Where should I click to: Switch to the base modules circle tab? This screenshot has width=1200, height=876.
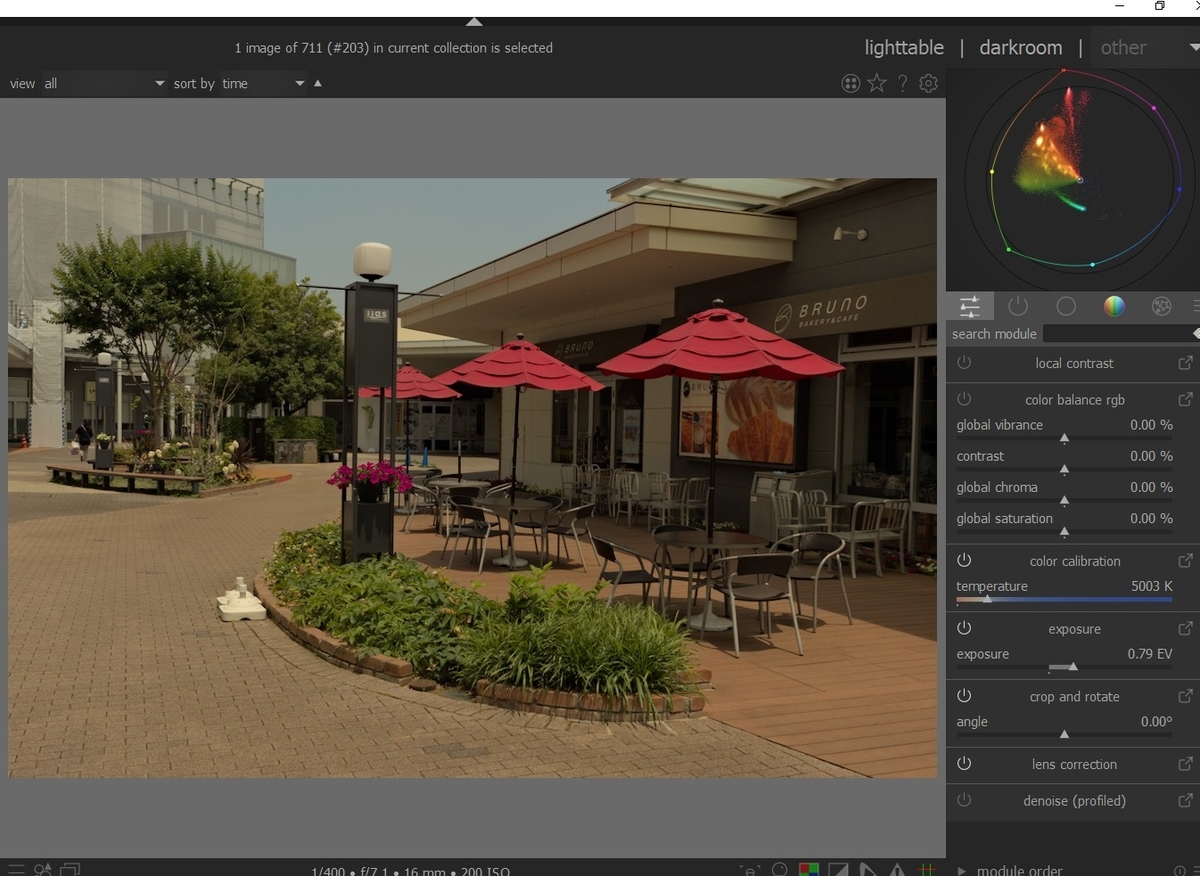coord(1066,306)
